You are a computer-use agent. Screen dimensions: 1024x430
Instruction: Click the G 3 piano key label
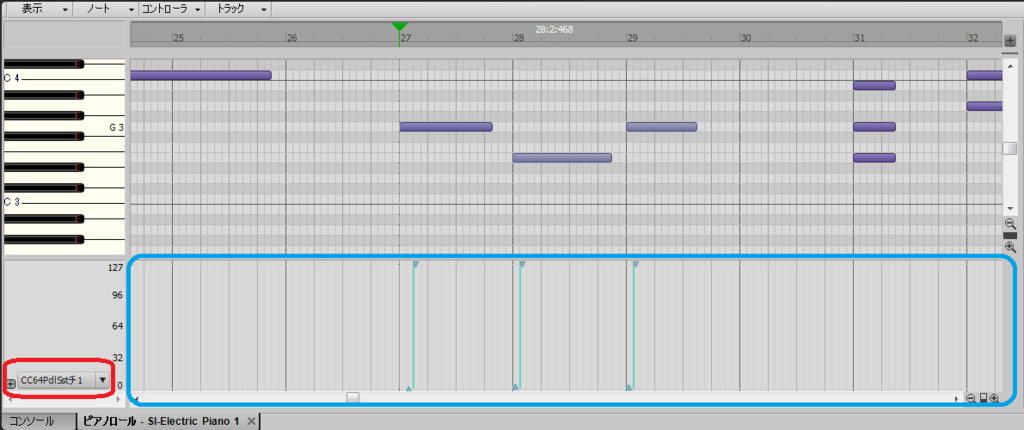pos(116,128)
